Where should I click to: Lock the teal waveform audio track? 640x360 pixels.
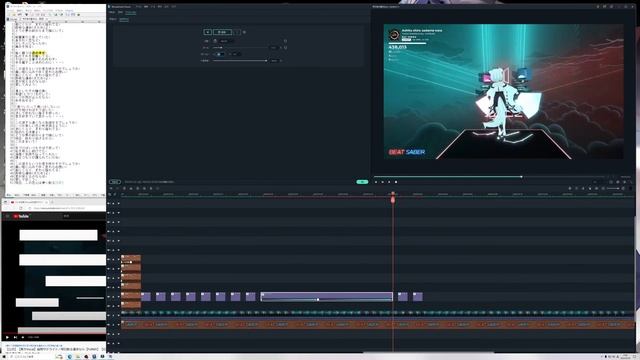click(113, 315)
